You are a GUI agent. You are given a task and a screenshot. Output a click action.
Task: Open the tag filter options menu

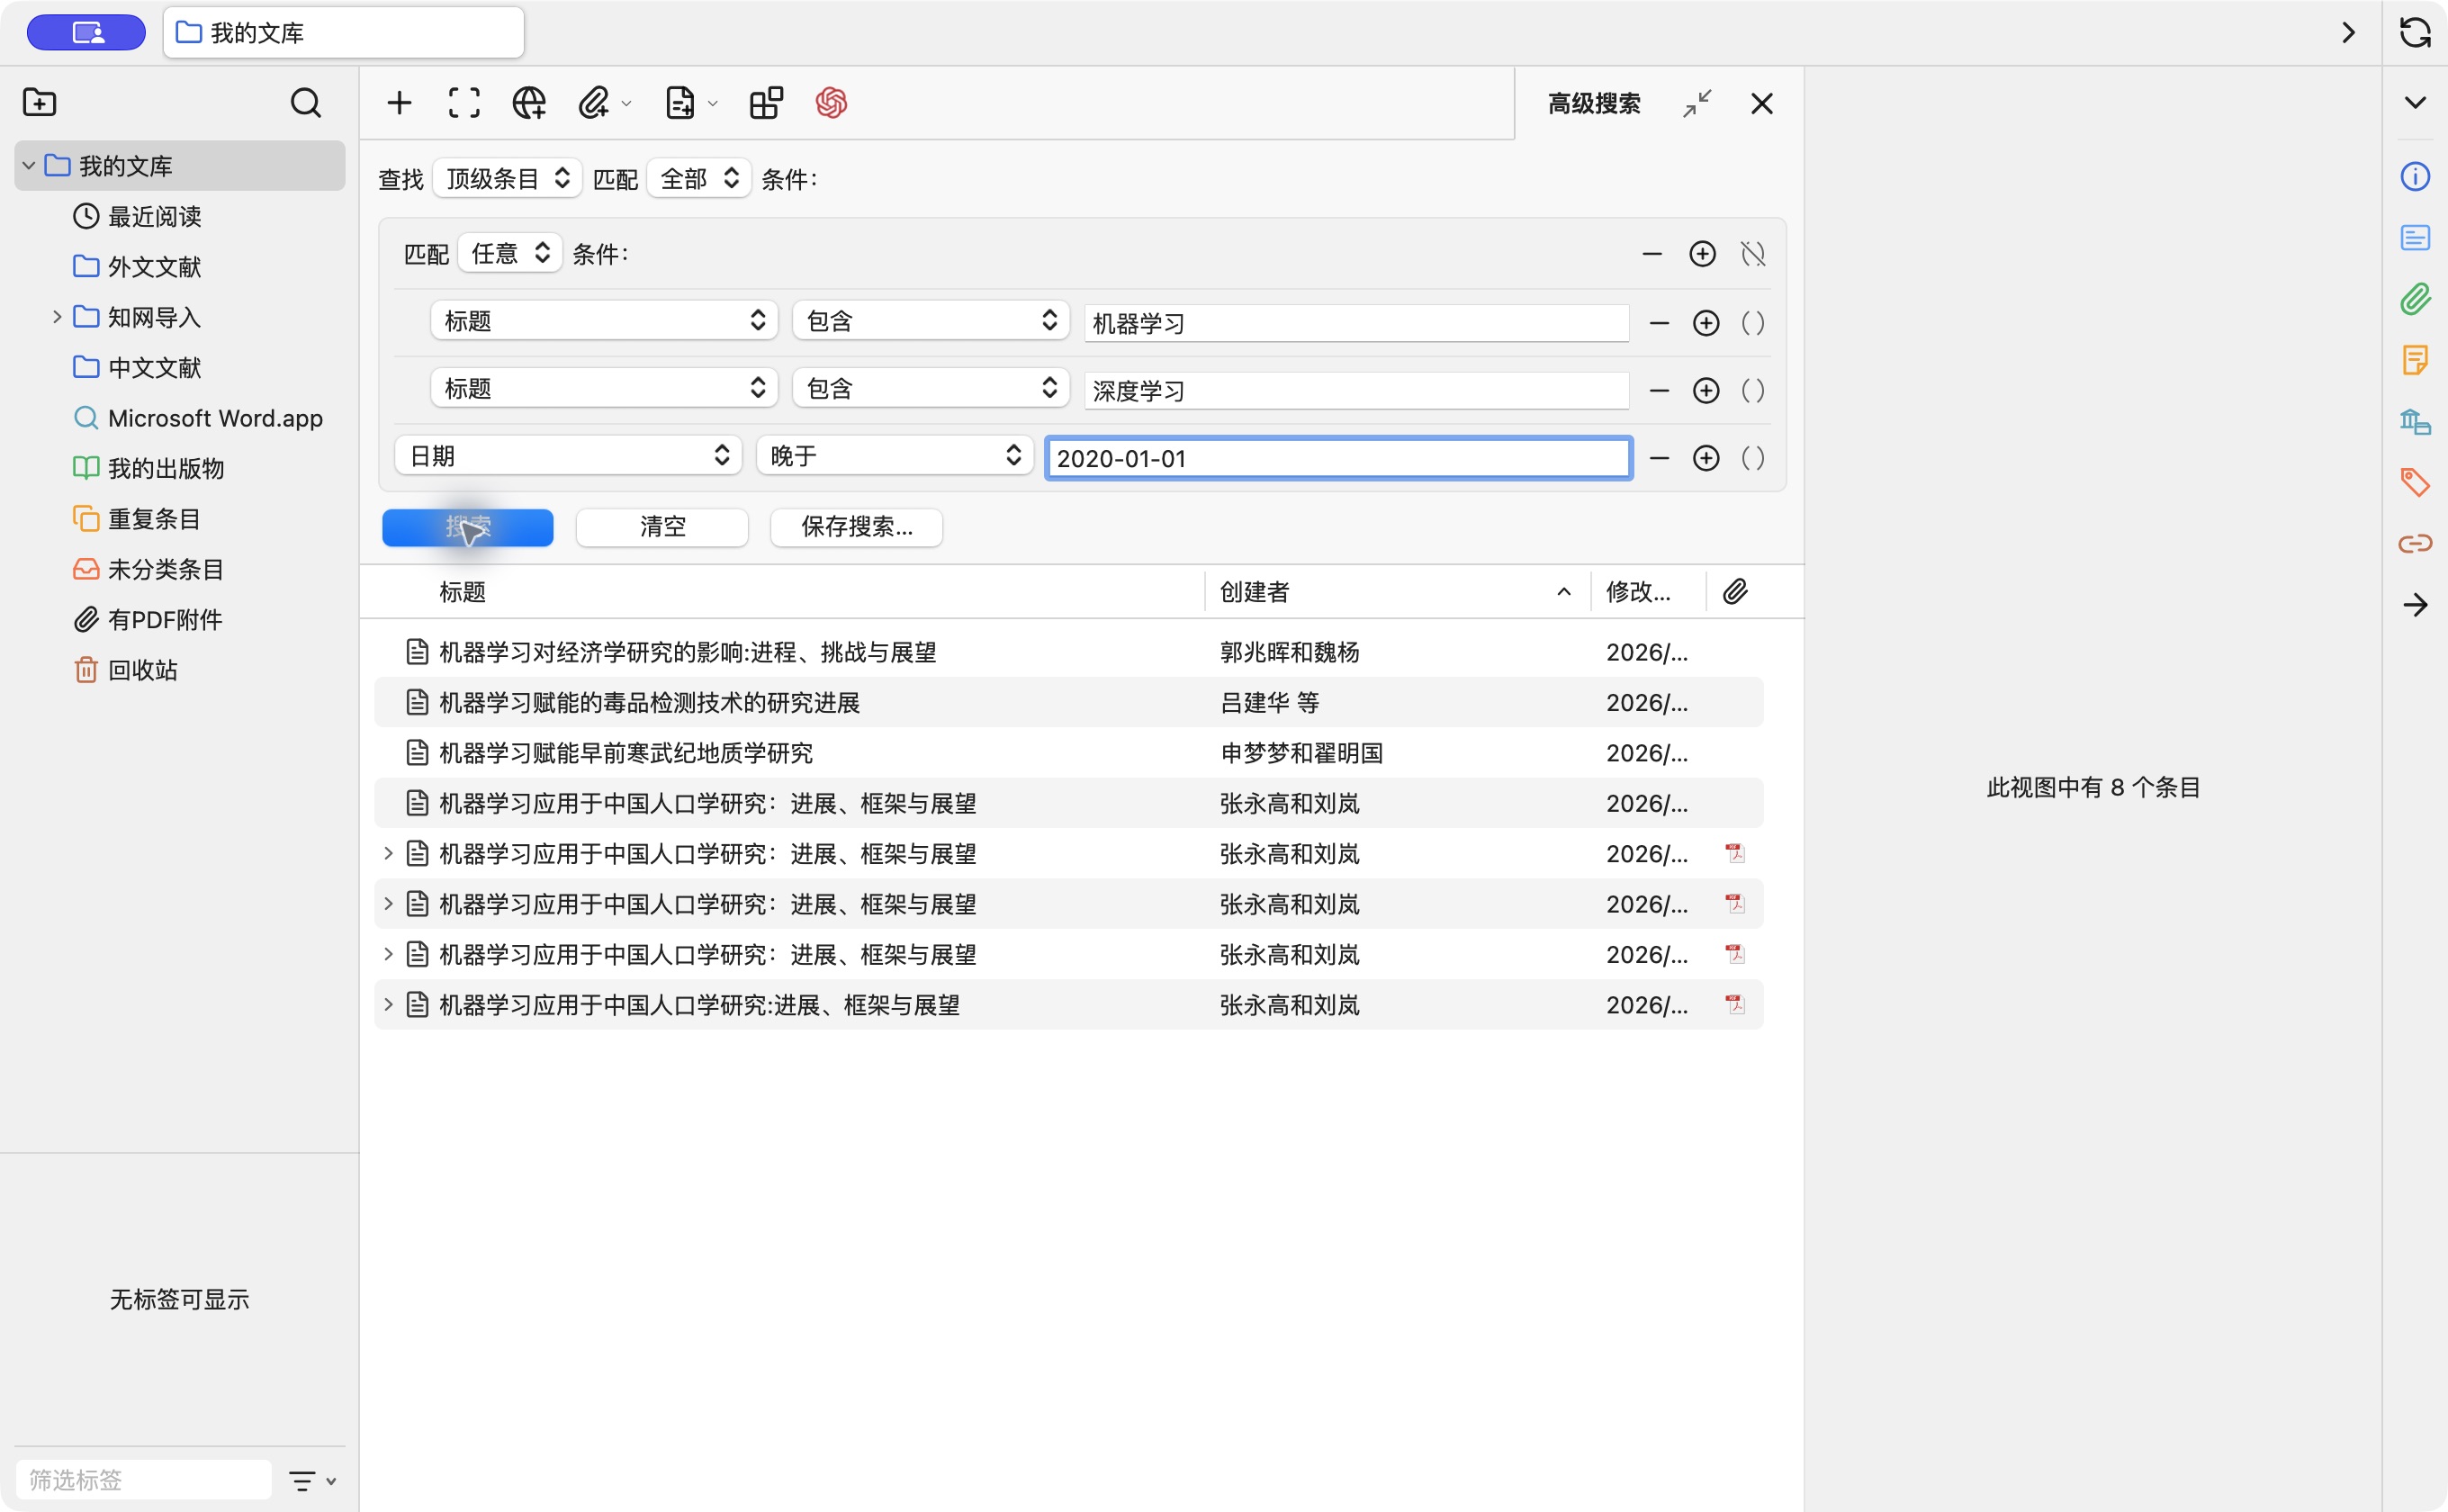click(311, 1480)
